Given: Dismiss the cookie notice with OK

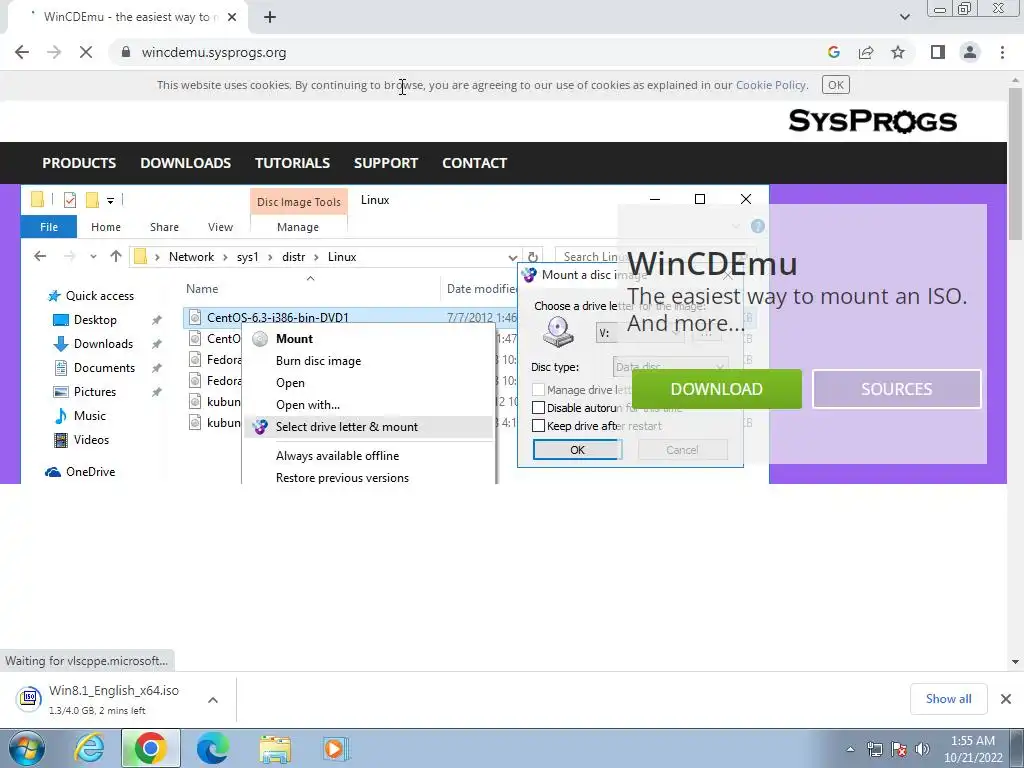Looking at the screenshot, I should point(835,85).
